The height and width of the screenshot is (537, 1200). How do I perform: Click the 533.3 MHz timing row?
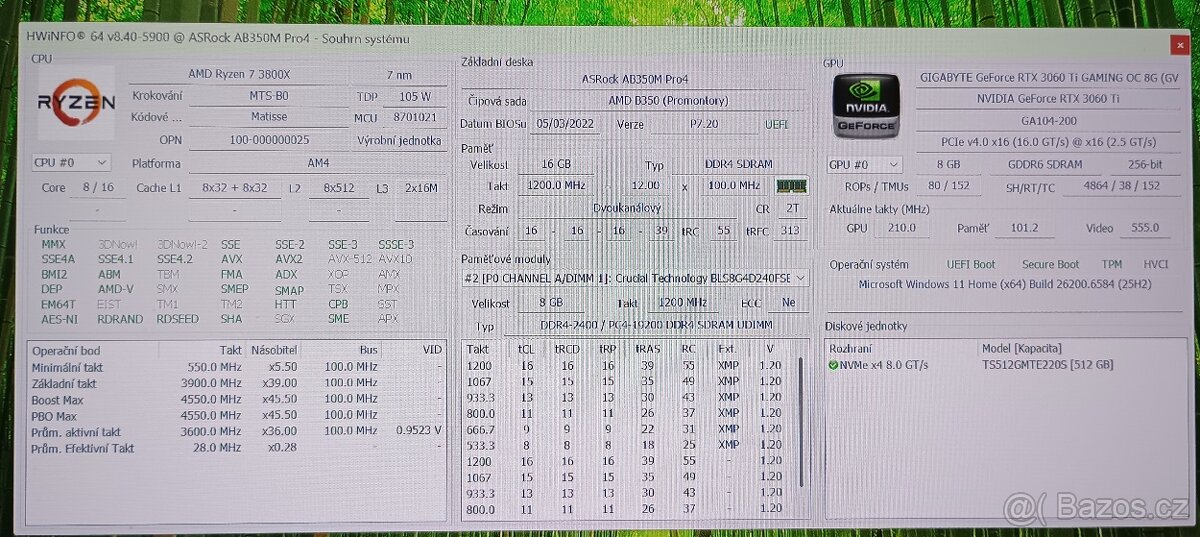628,443
